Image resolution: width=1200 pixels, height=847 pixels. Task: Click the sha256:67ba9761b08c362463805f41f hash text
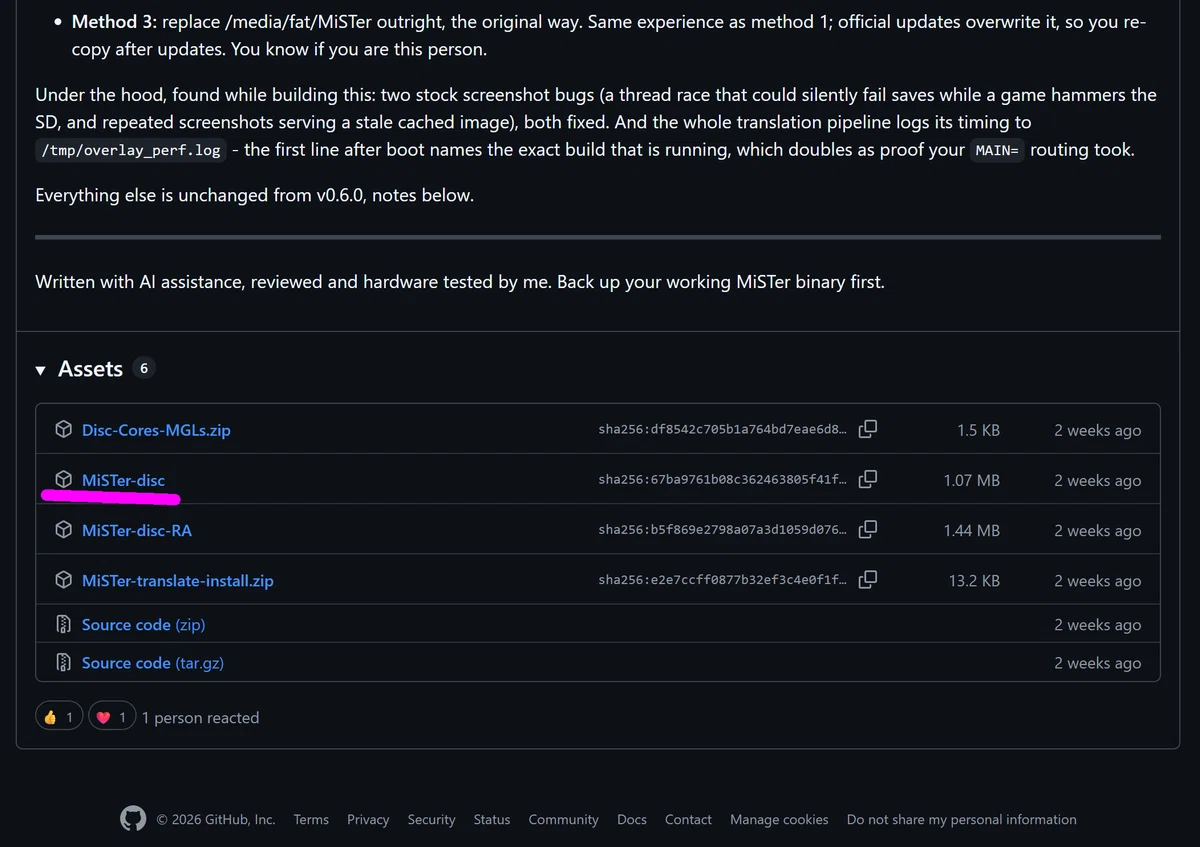pyautogui.click(x=723, y=480)
